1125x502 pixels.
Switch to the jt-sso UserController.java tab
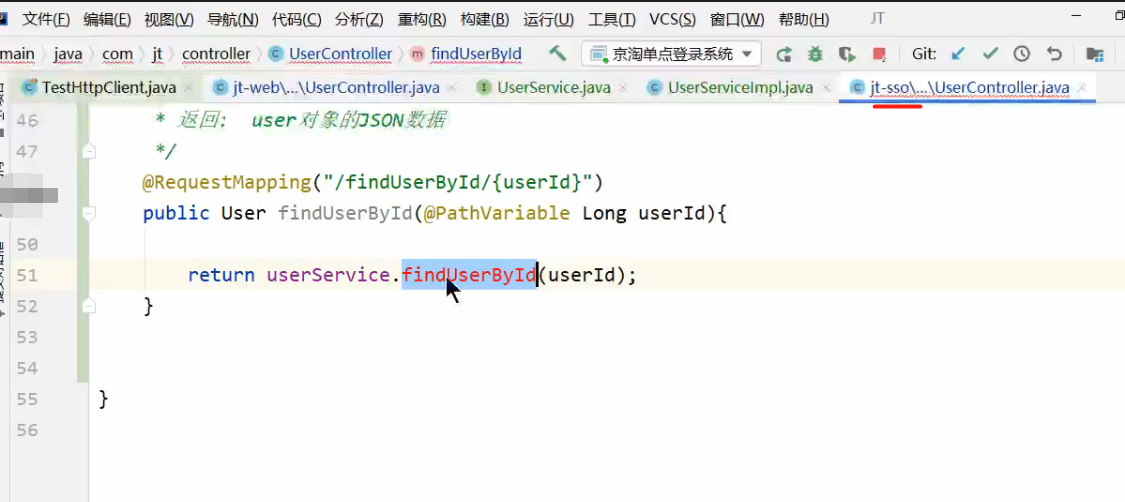(969, 87)
